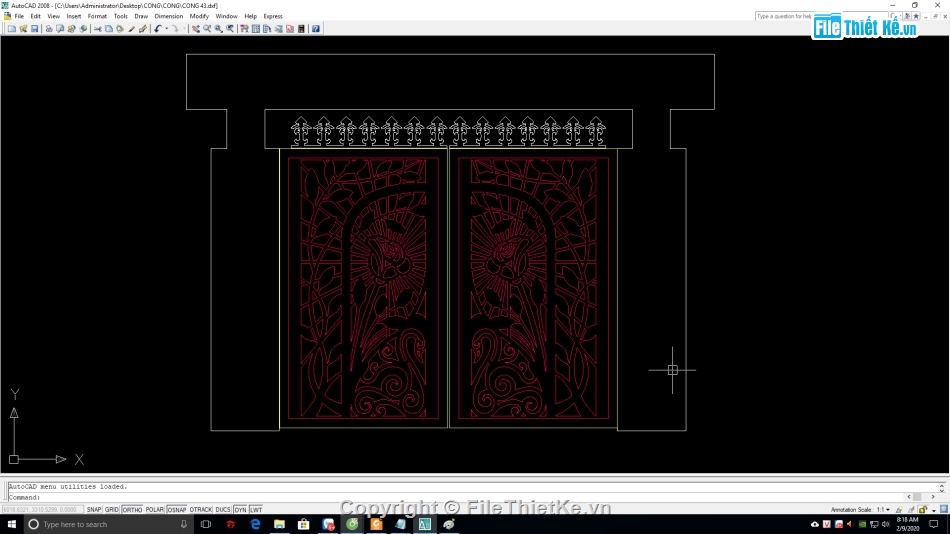Activate the Match Properties brush icon
This screenshot has height=534, width=950.
(x=131, y=28)
